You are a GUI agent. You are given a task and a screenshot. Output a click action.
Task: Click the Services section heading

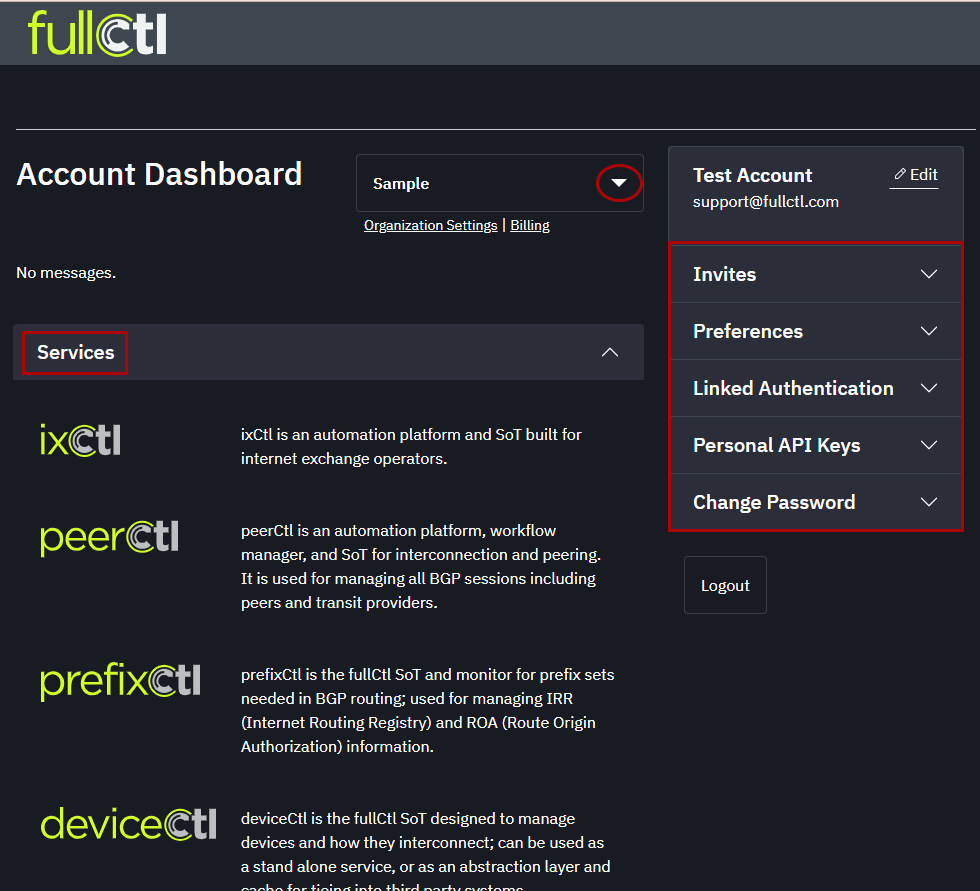click(76, 352)
